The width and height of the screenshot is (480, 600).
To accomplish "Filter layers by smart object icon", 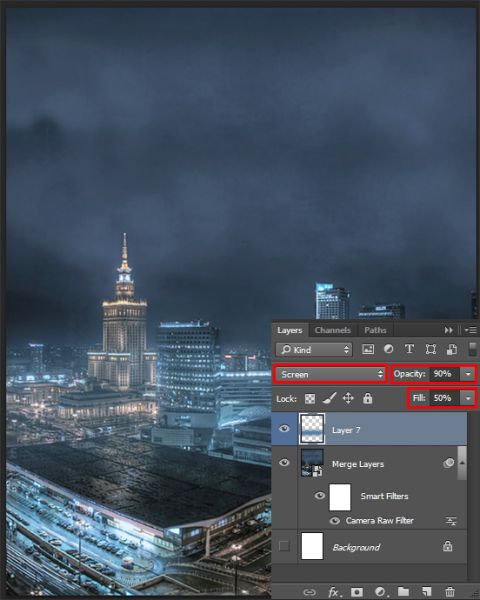I will [x=452, y=349].
